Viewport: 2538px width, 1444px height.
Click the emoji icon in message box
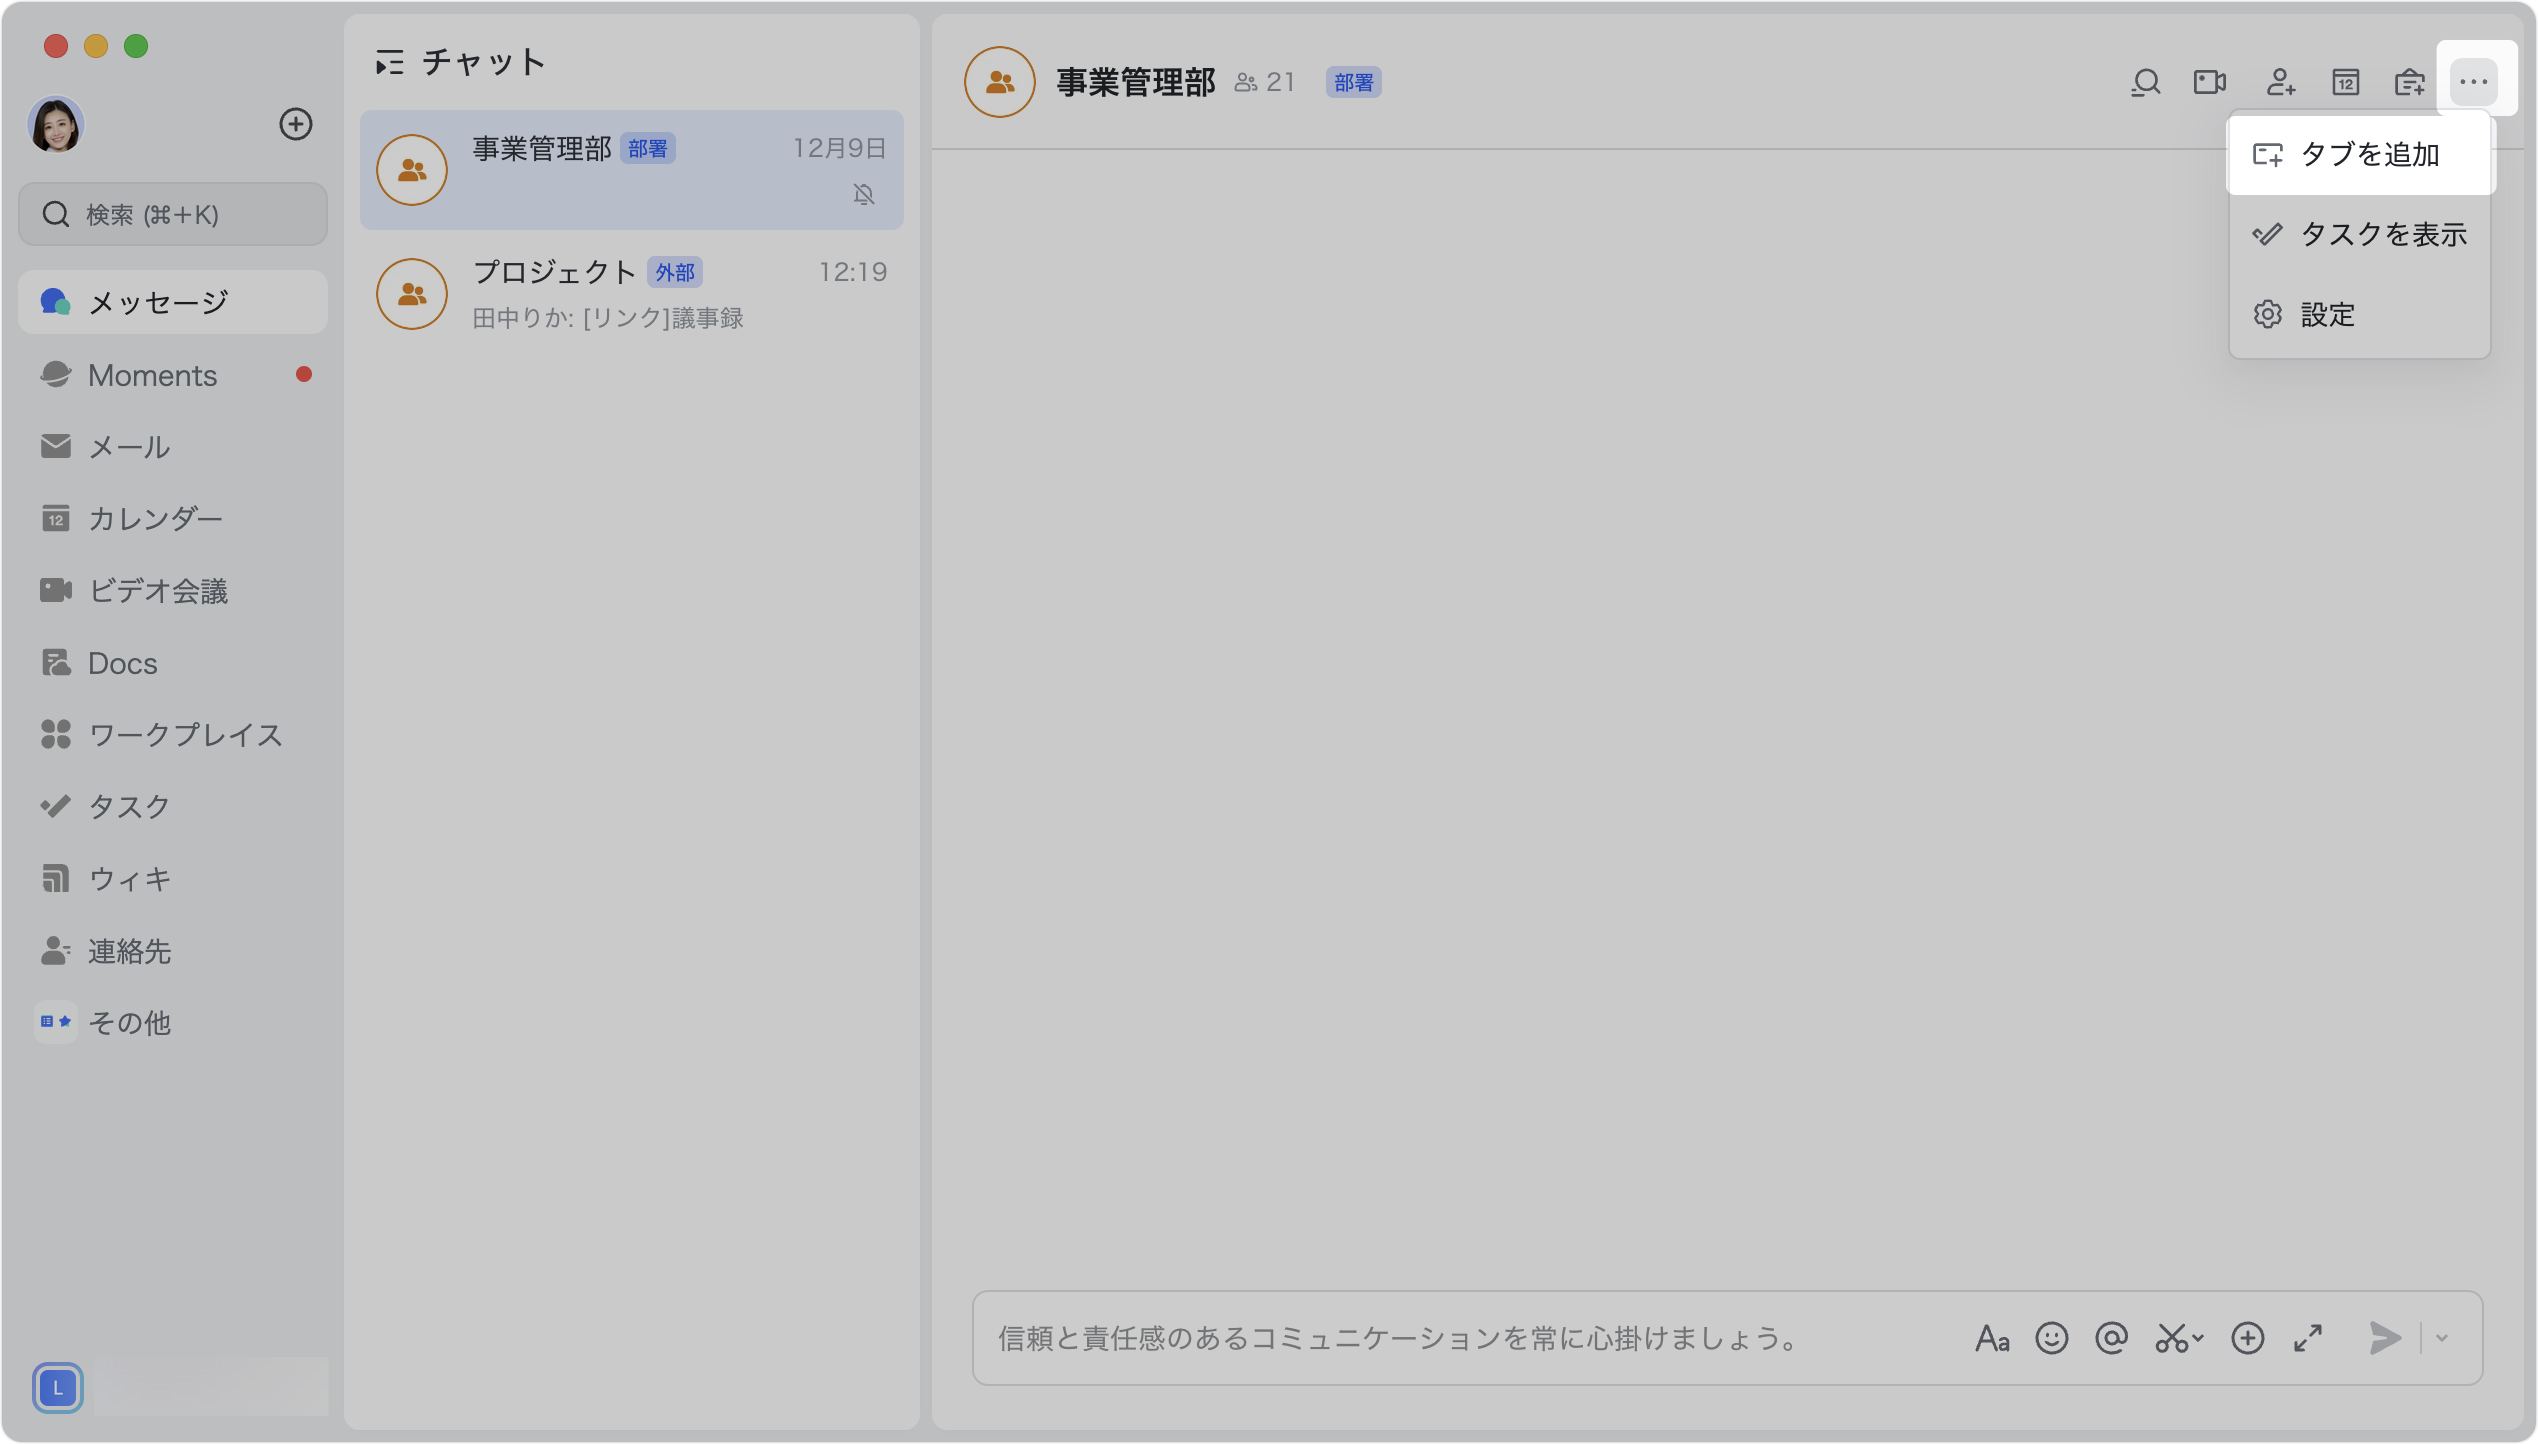click(x=2051, y=1338)
